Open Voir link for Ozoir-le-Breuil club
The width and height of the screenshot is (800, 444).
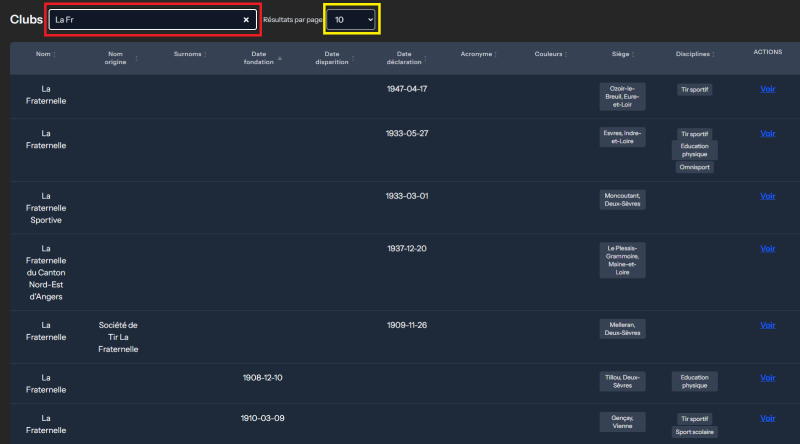pos(767,89)
